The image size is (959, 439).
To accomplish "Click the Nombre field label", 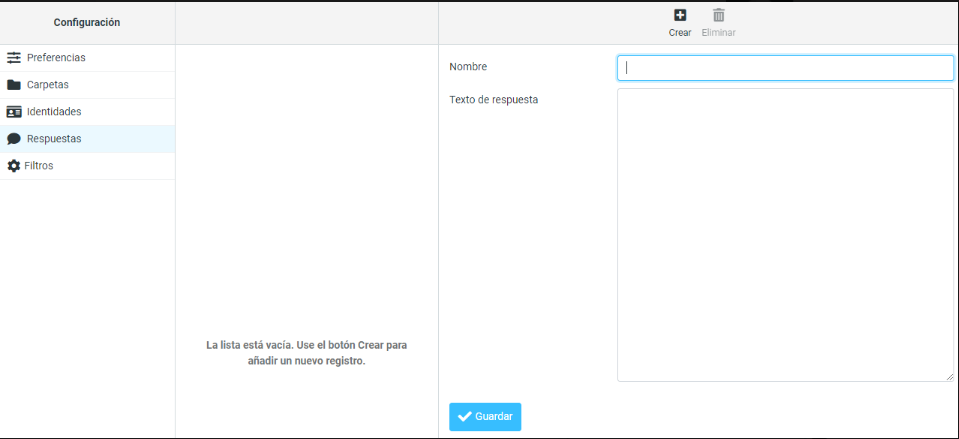I will click(468, 67).
